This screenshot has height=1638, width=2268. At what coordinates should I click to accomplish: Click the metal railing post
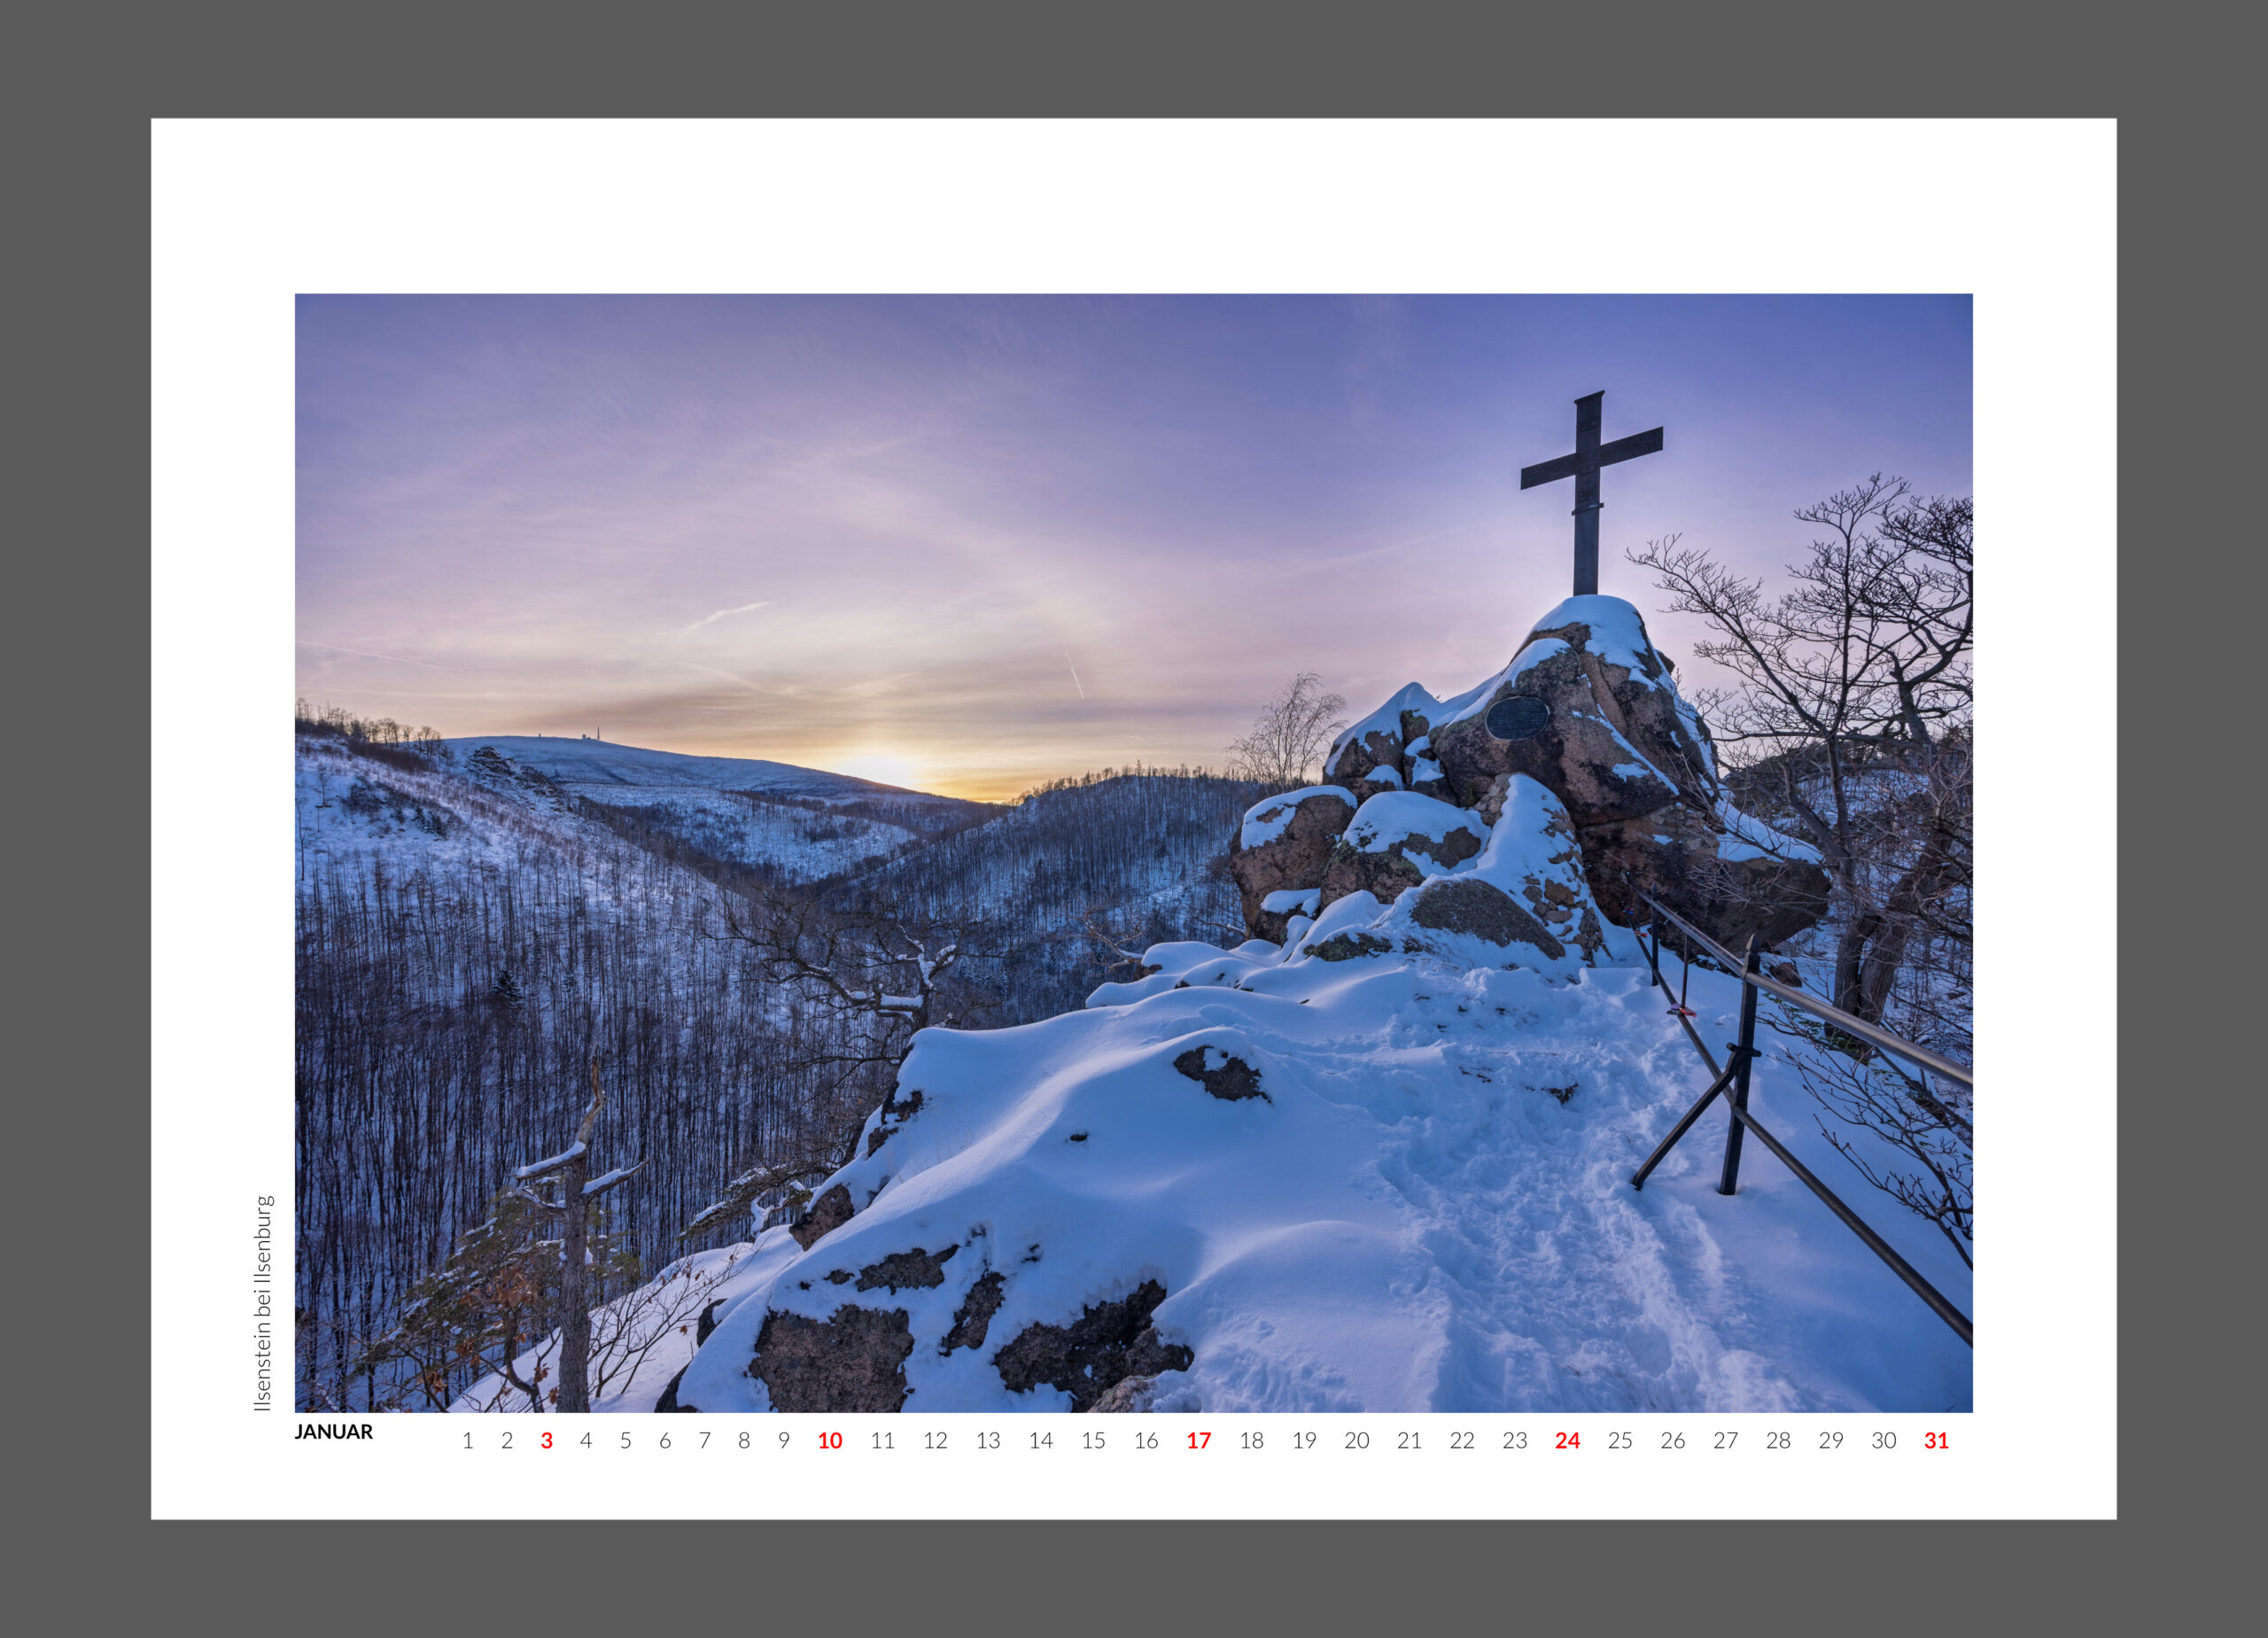click(x=1741, y=1070)
